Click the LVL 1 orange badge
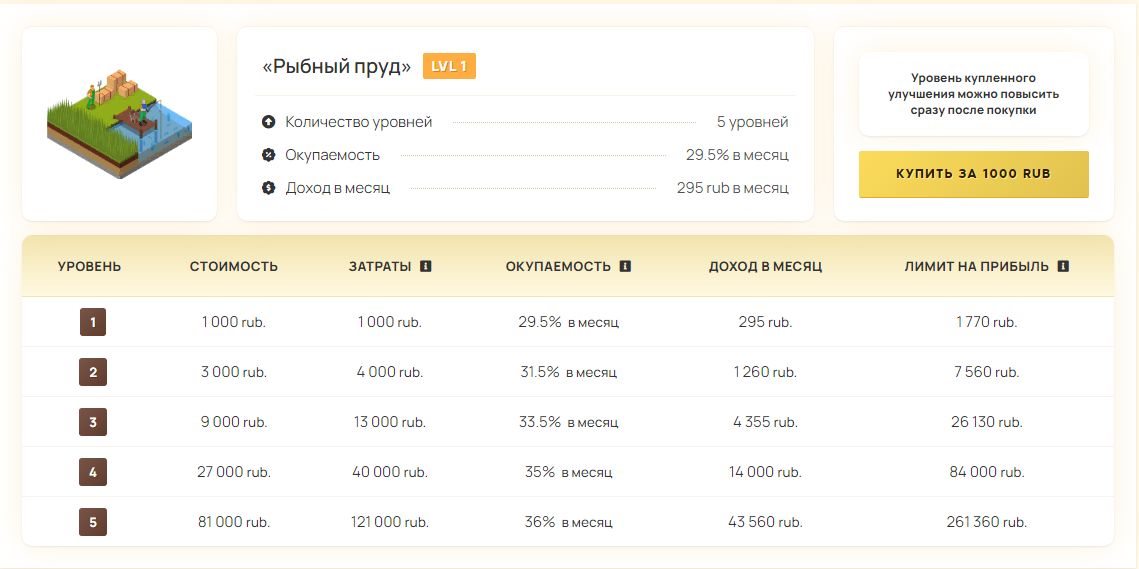The height and width of the screenshot is (569, 1139). 450,66
